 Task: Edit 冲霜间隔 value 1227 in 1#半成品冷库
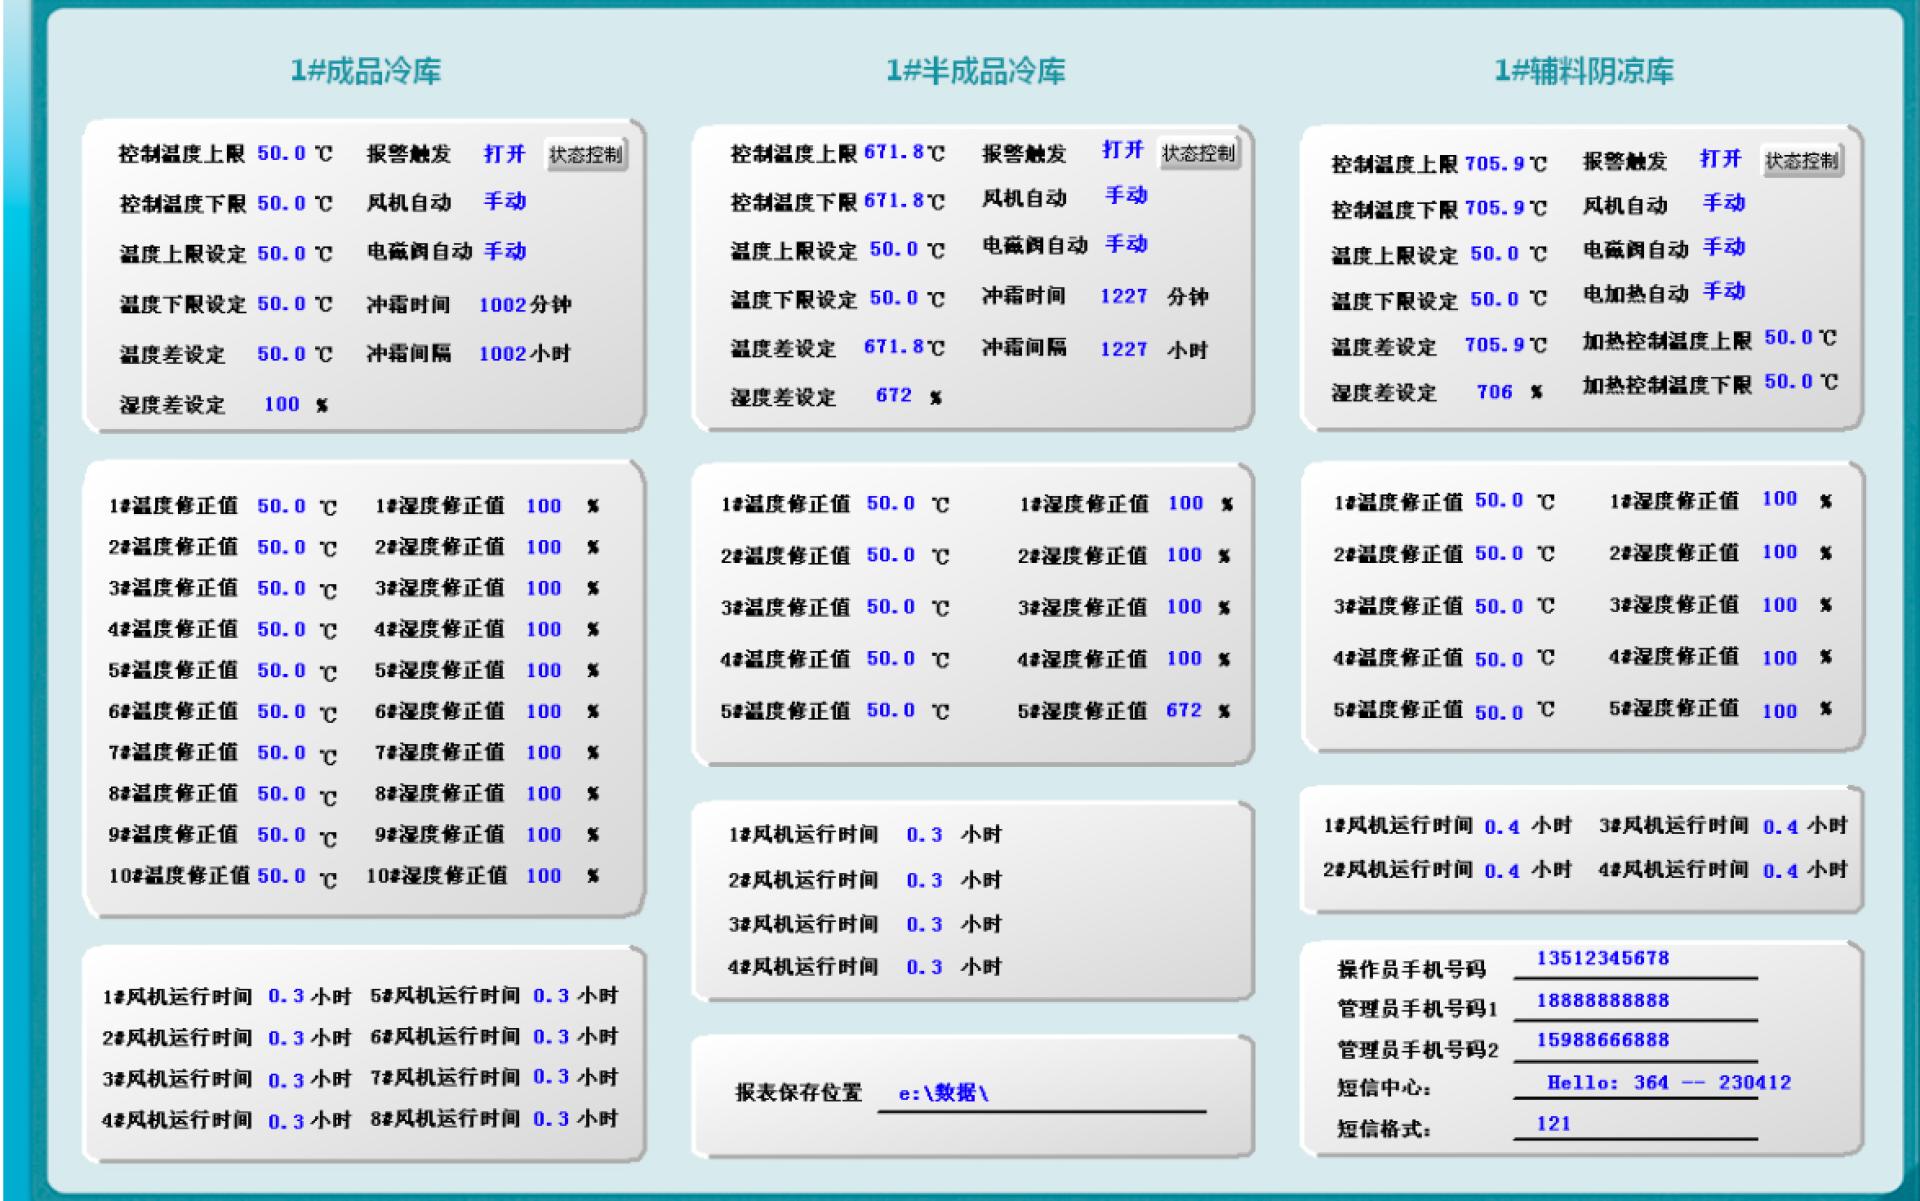click(x=1123, y=349)
